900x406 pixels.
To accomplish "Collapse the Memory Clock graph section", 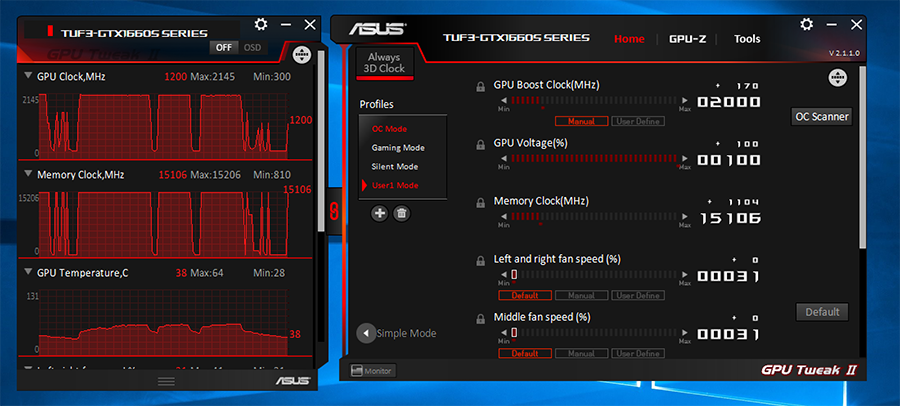I will click(28, 174).
